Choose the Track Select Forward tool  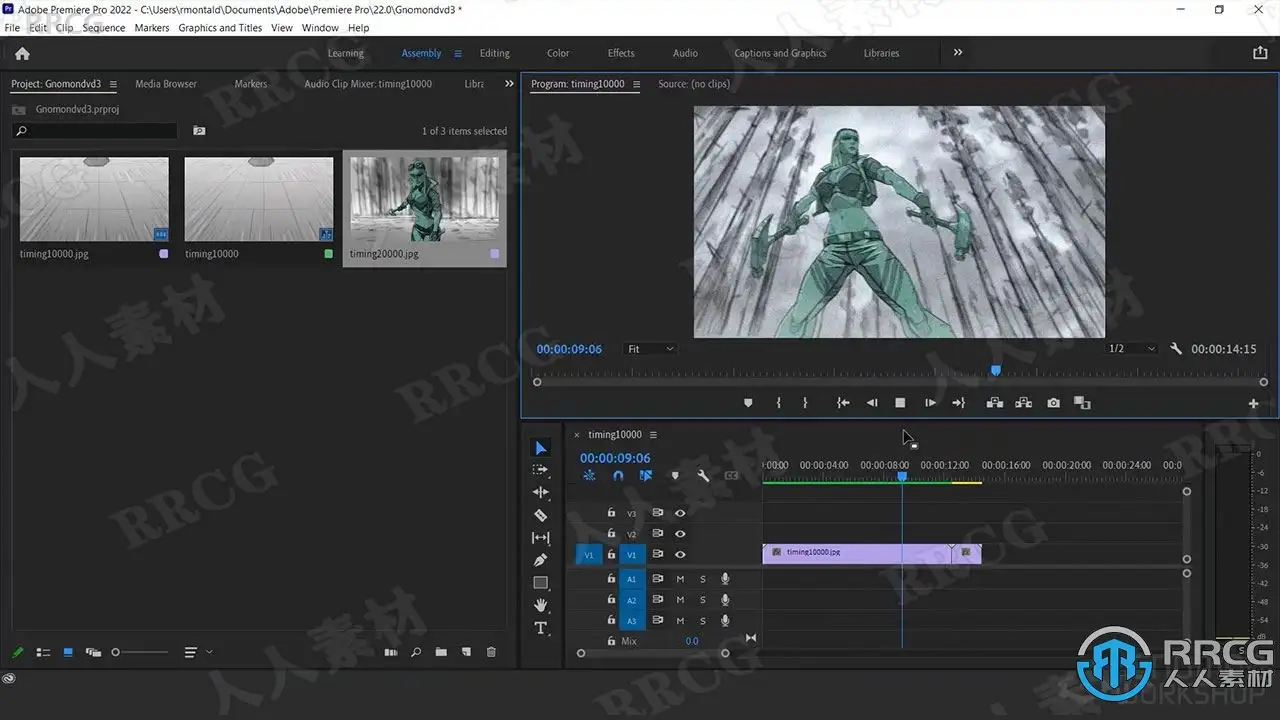tap(540, 470)
